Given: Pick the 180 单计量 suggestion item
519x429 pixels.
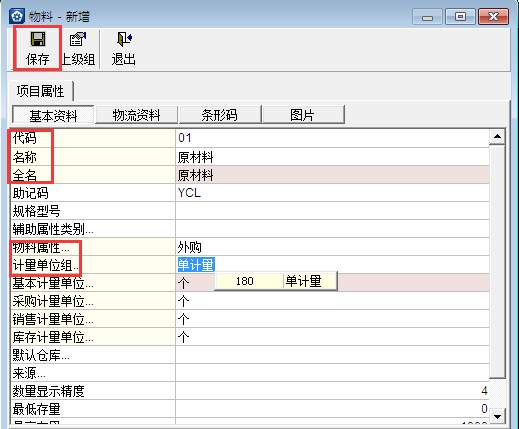Looking at the screenshot, I should point(276,281).
